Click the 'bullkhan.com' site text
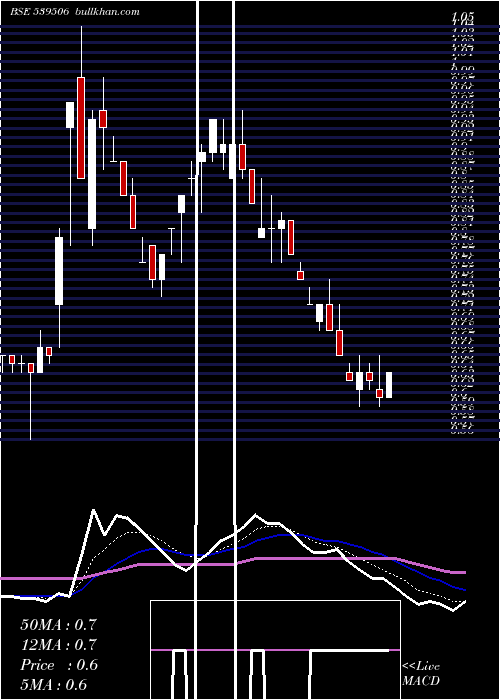The height and width of the screenshot is (700, 500). click(x=108, y=12)
